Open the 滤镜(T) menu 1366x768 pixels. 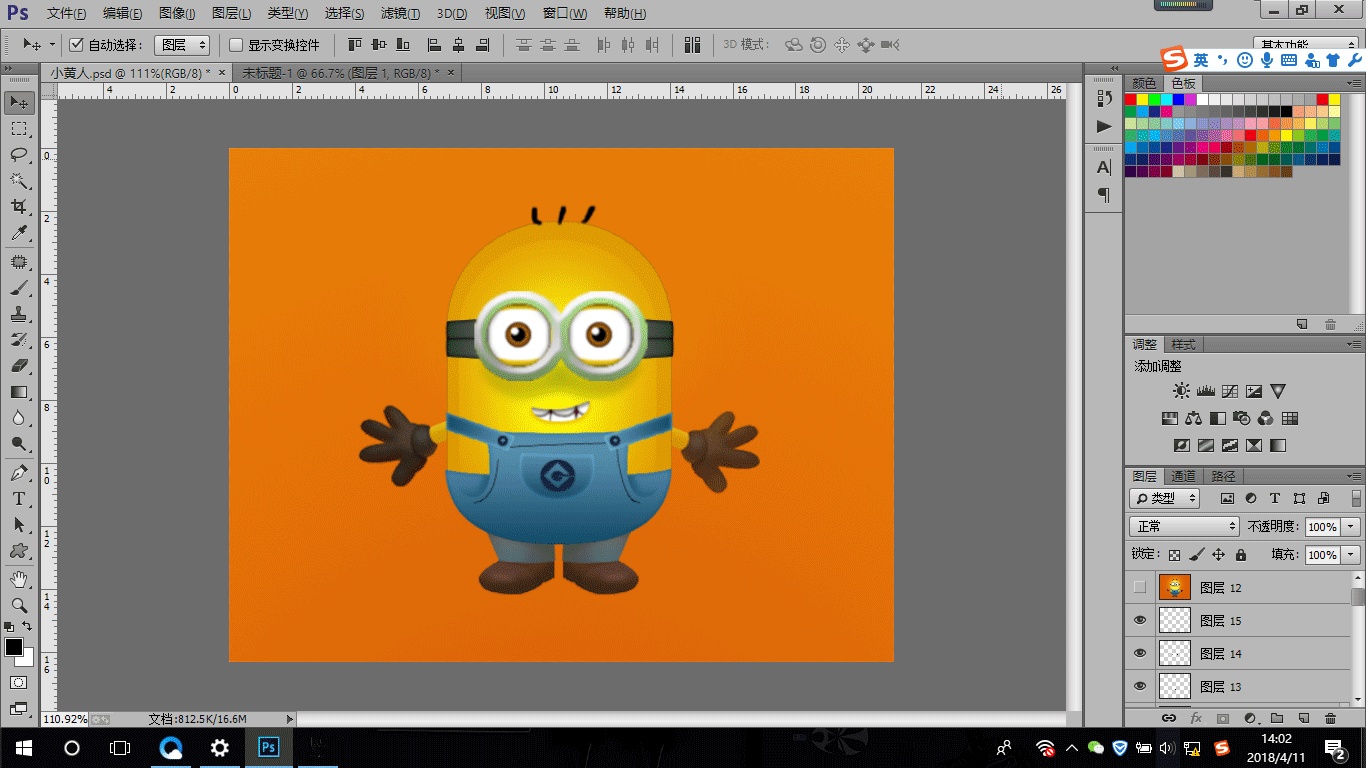[x=401, y=14]
